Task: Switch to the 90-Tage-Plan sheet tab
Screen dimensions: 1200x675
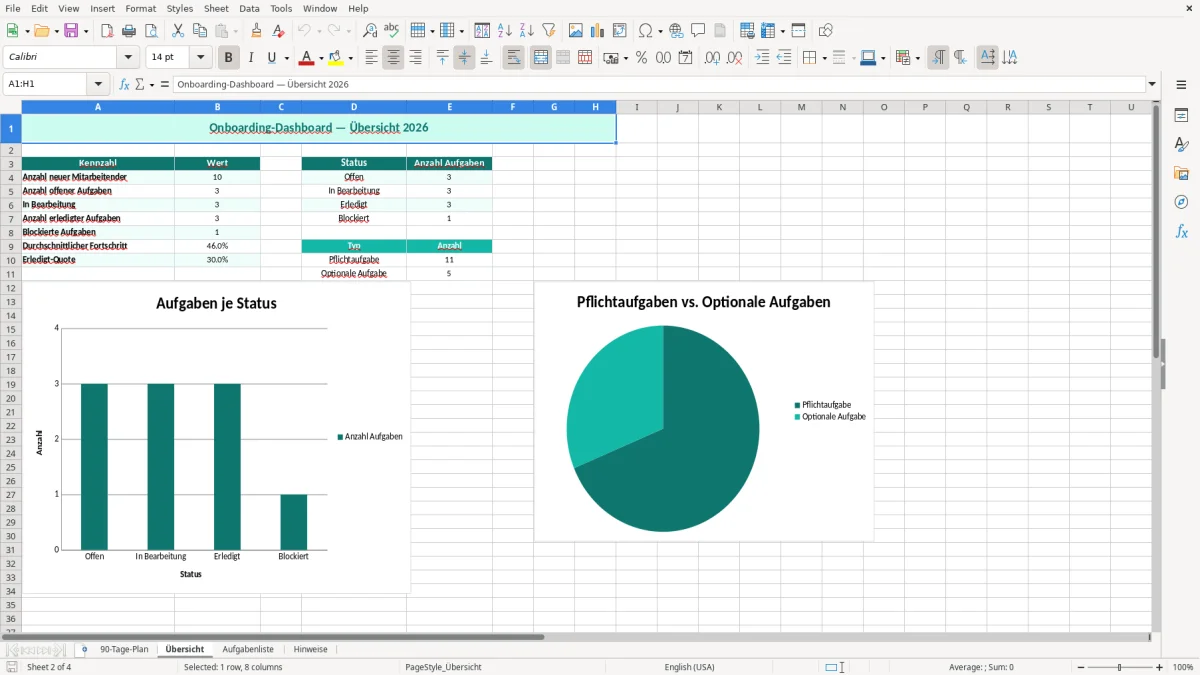Action: point(124,650)
